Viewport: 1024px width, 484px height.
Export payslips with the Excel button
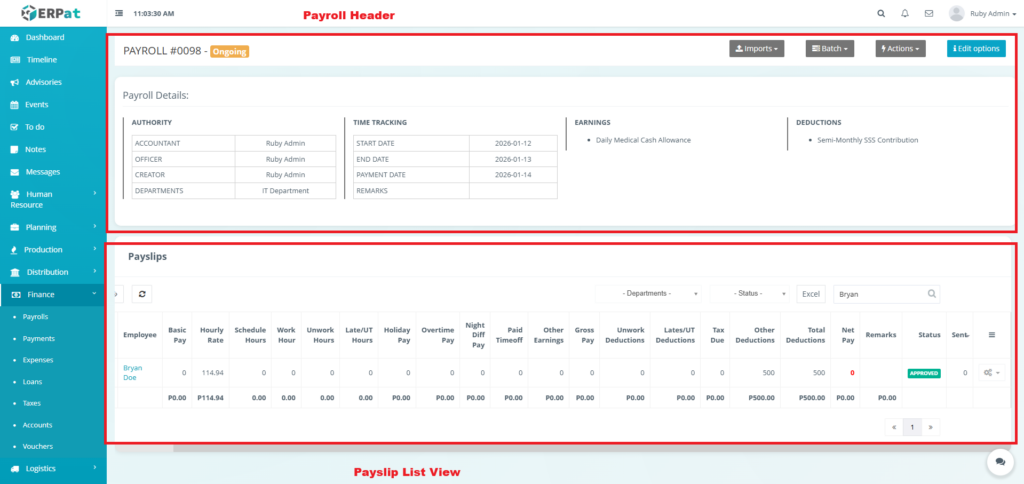[x=811, y=294]
